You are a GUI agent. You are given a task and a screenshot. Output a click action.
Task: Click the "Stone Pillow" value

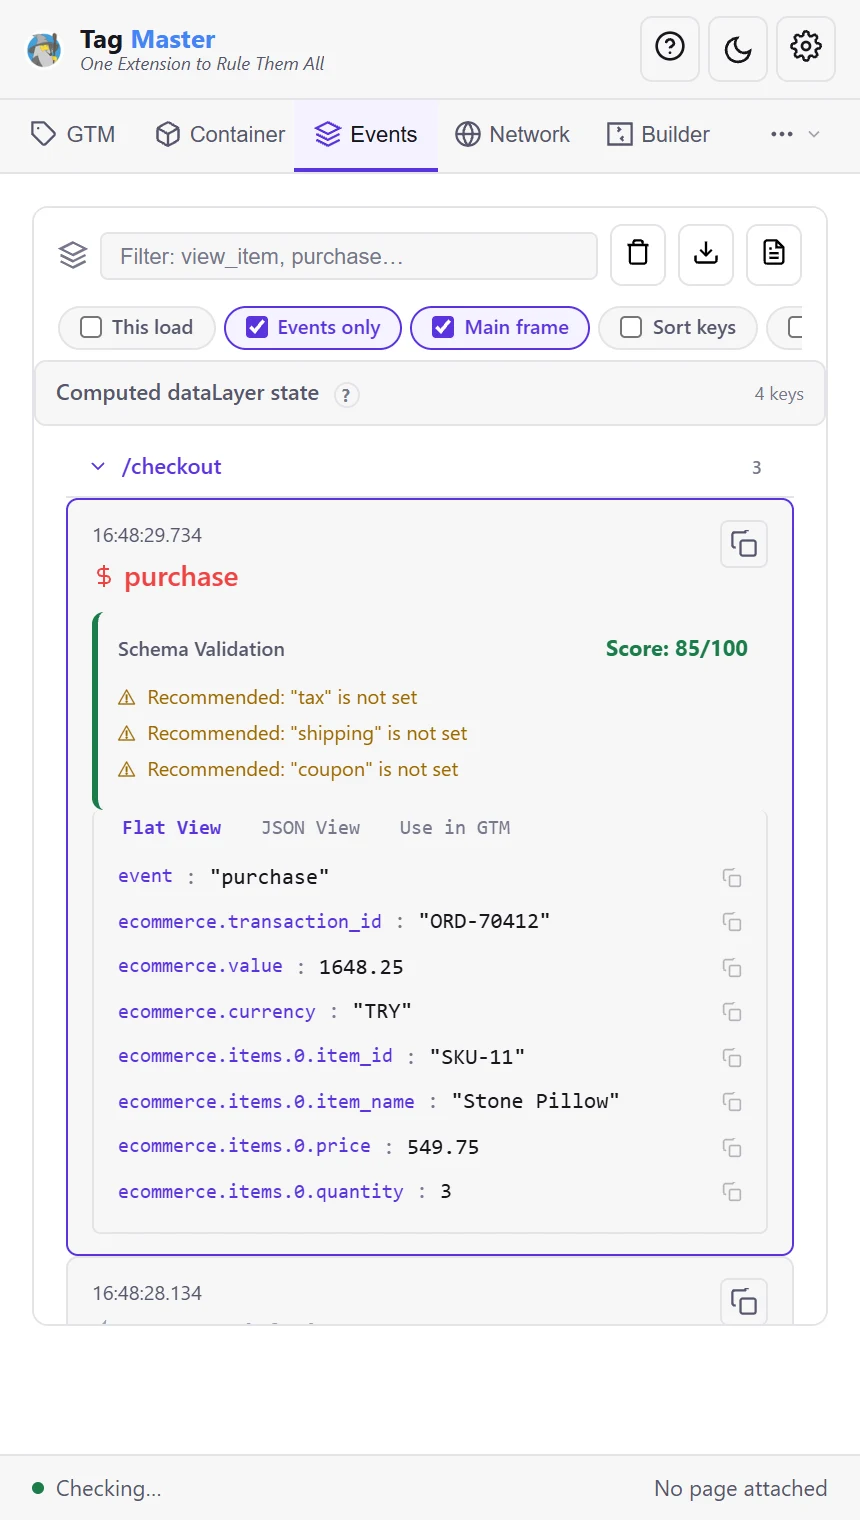coord(535,1101)
